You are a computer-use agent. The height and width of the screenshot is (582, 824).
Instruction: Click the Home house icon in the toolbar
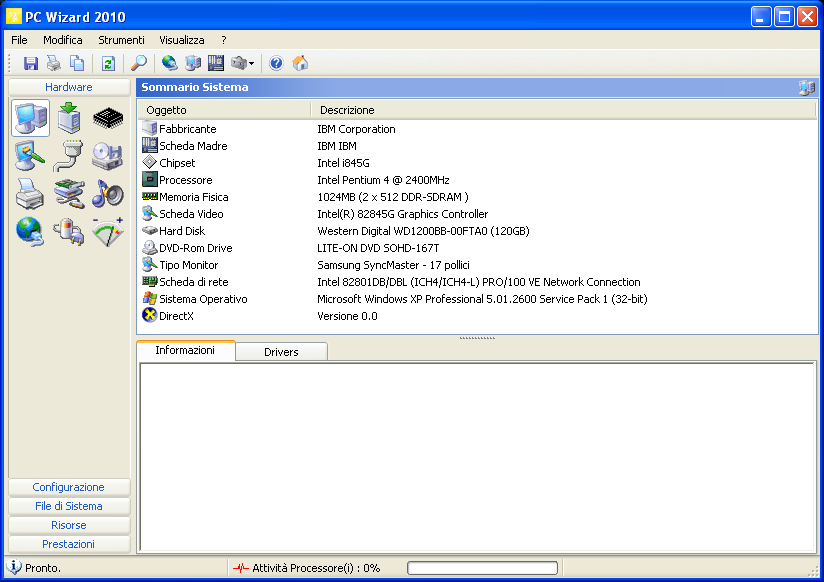[x=300, y=64]
